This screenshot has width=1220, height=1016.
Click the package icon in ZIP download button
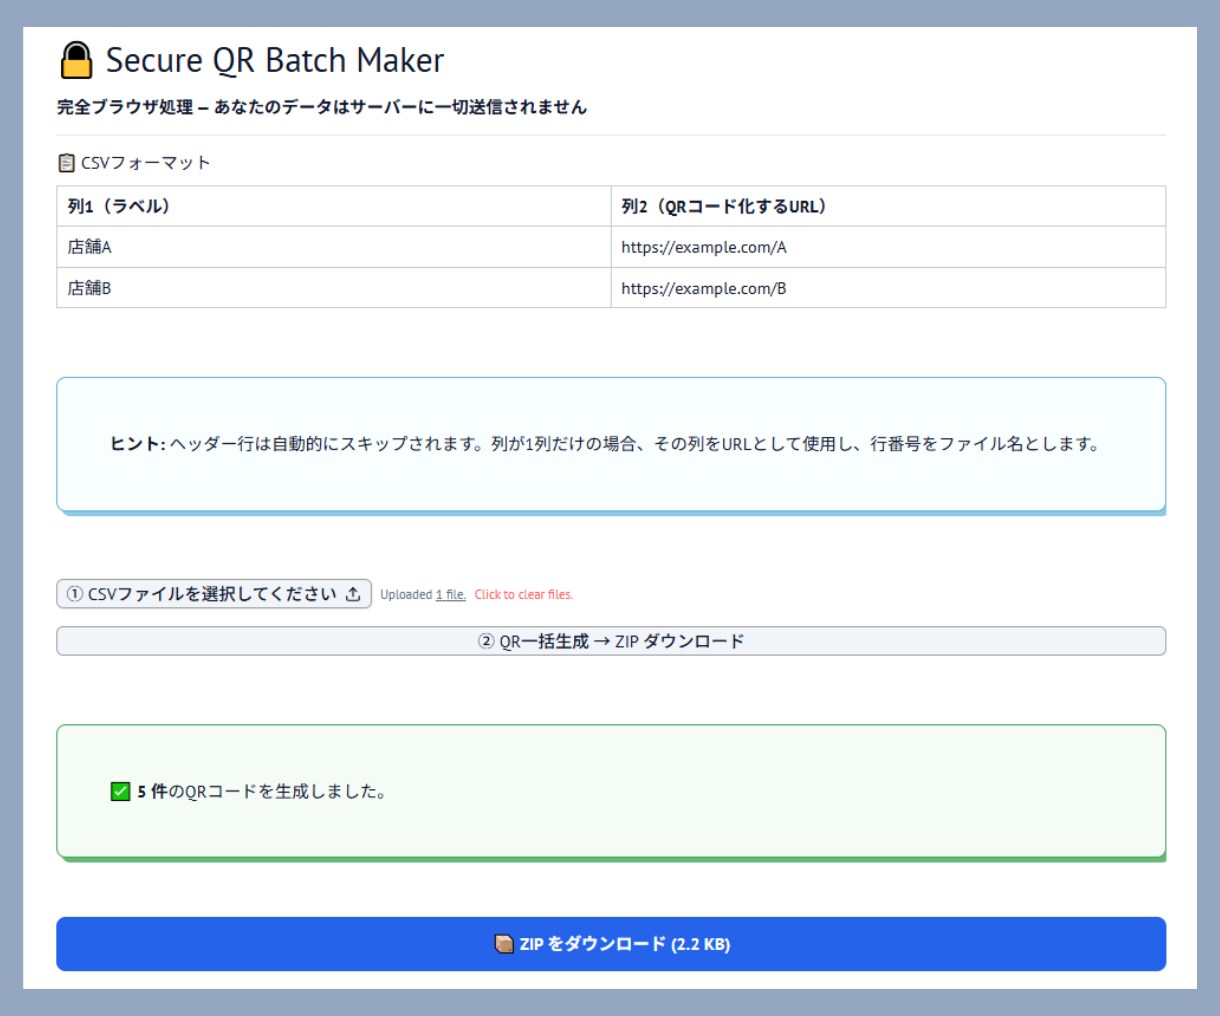point(505,944)
